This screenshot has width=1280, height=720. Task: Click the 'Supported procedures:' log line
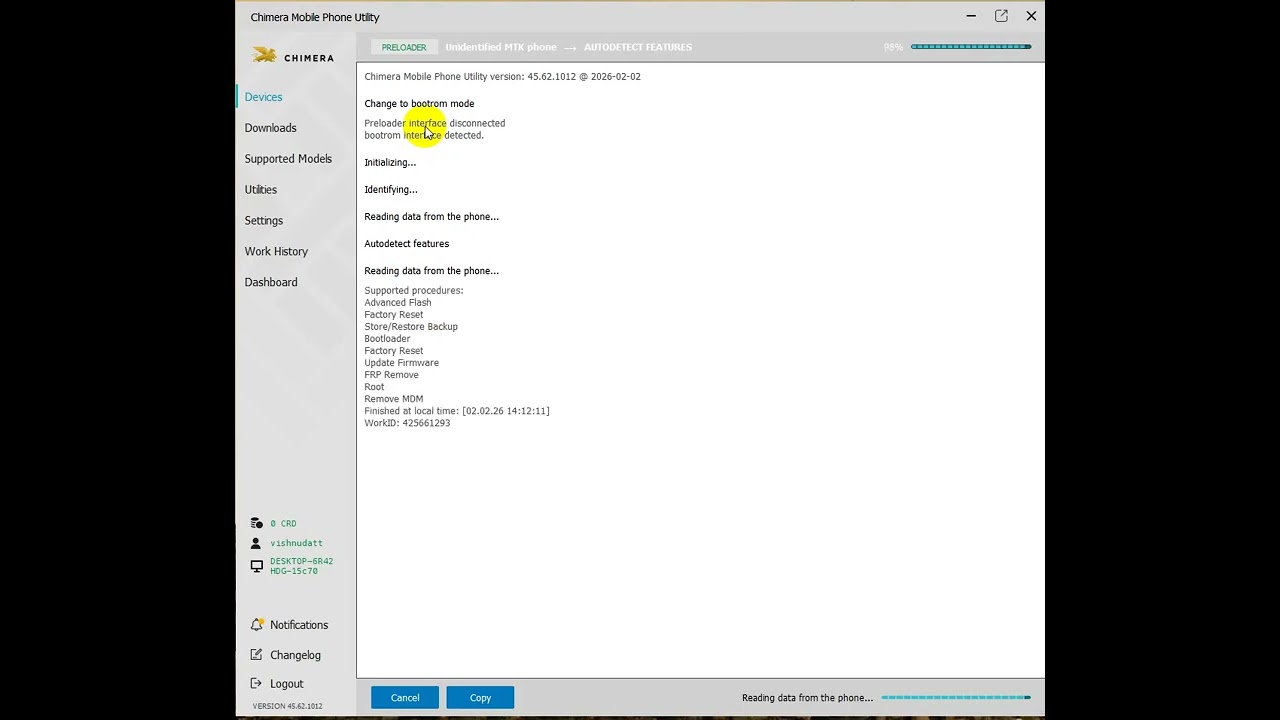click(414, 291)
